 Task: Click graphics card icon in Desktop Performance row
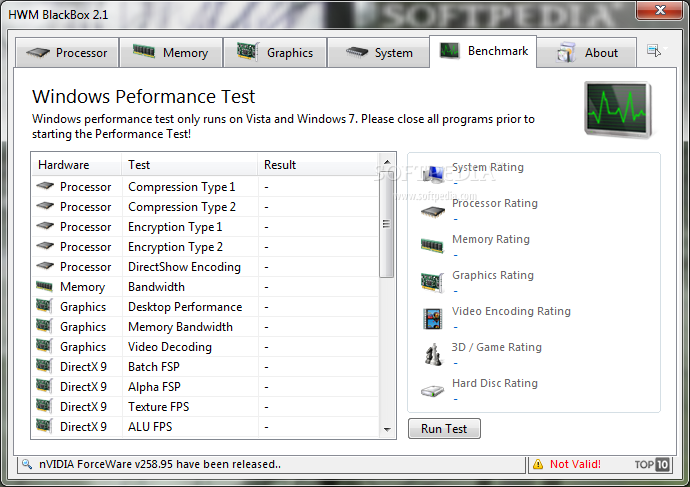click(44, 306)
